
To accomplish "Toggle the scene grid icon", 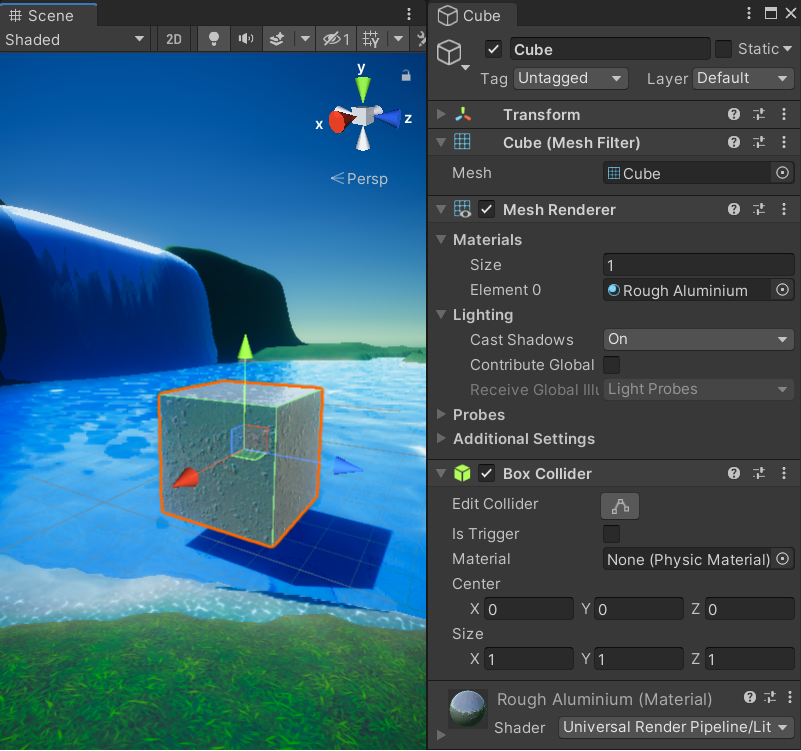I will pos(371,39).
